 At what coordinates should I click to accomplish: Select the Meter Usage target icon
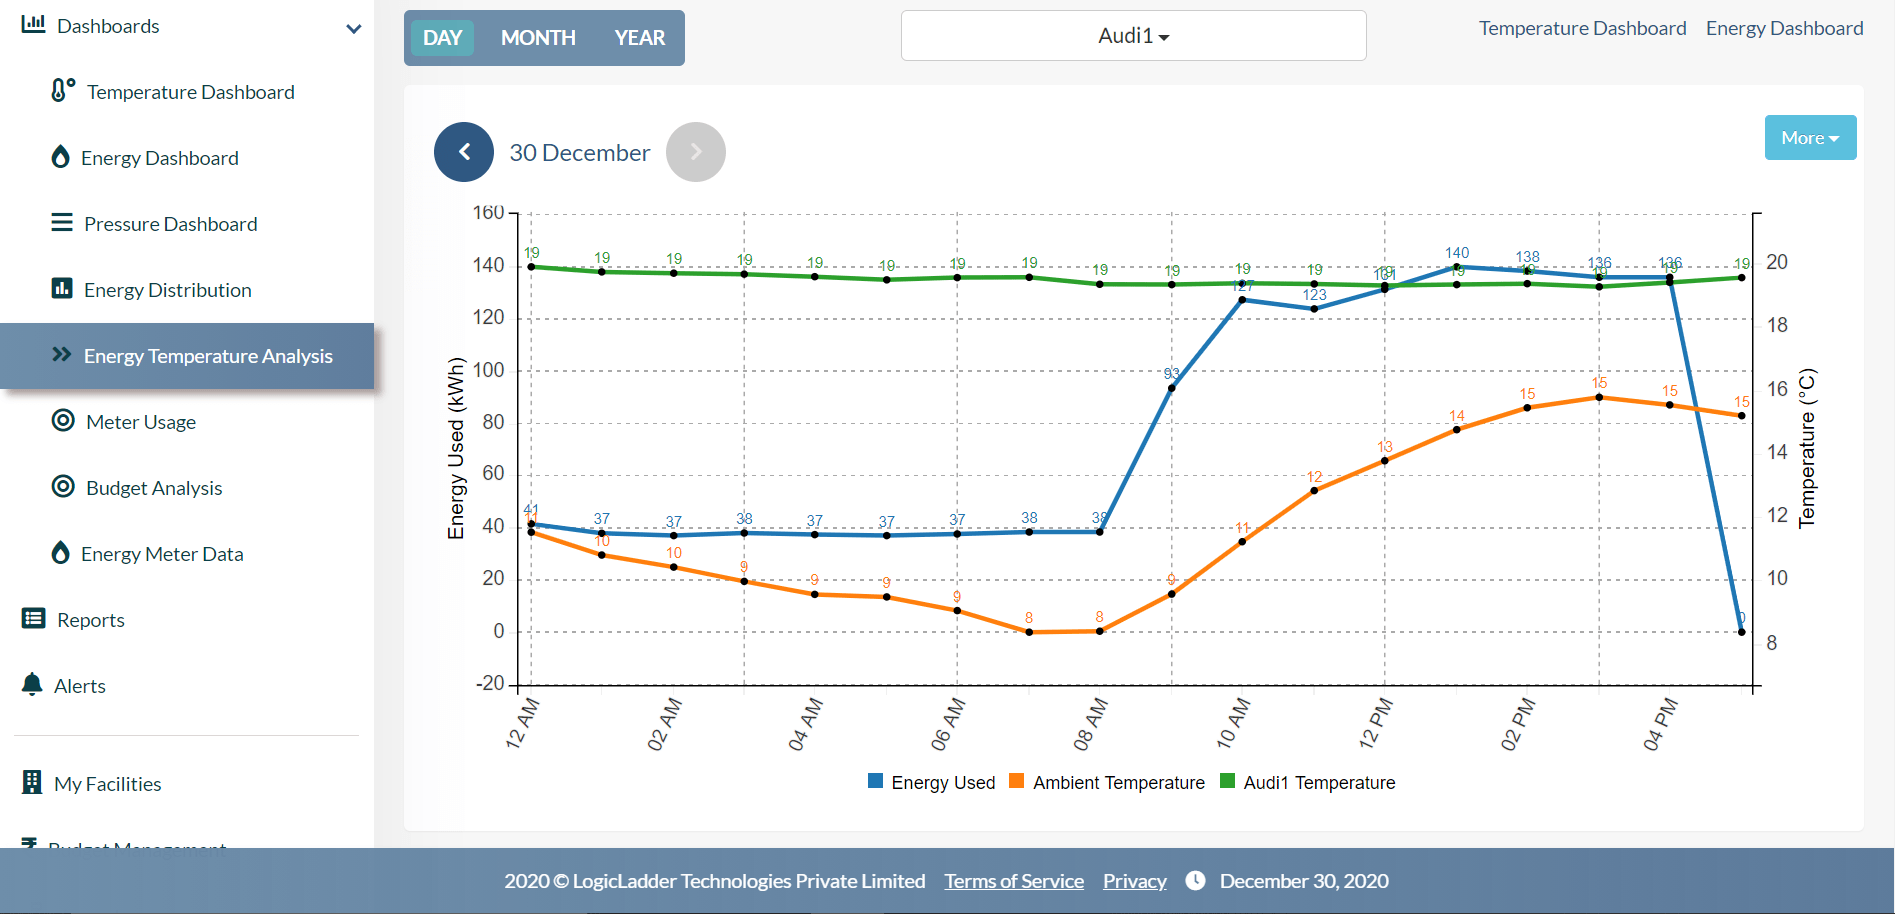click(62, 421)
